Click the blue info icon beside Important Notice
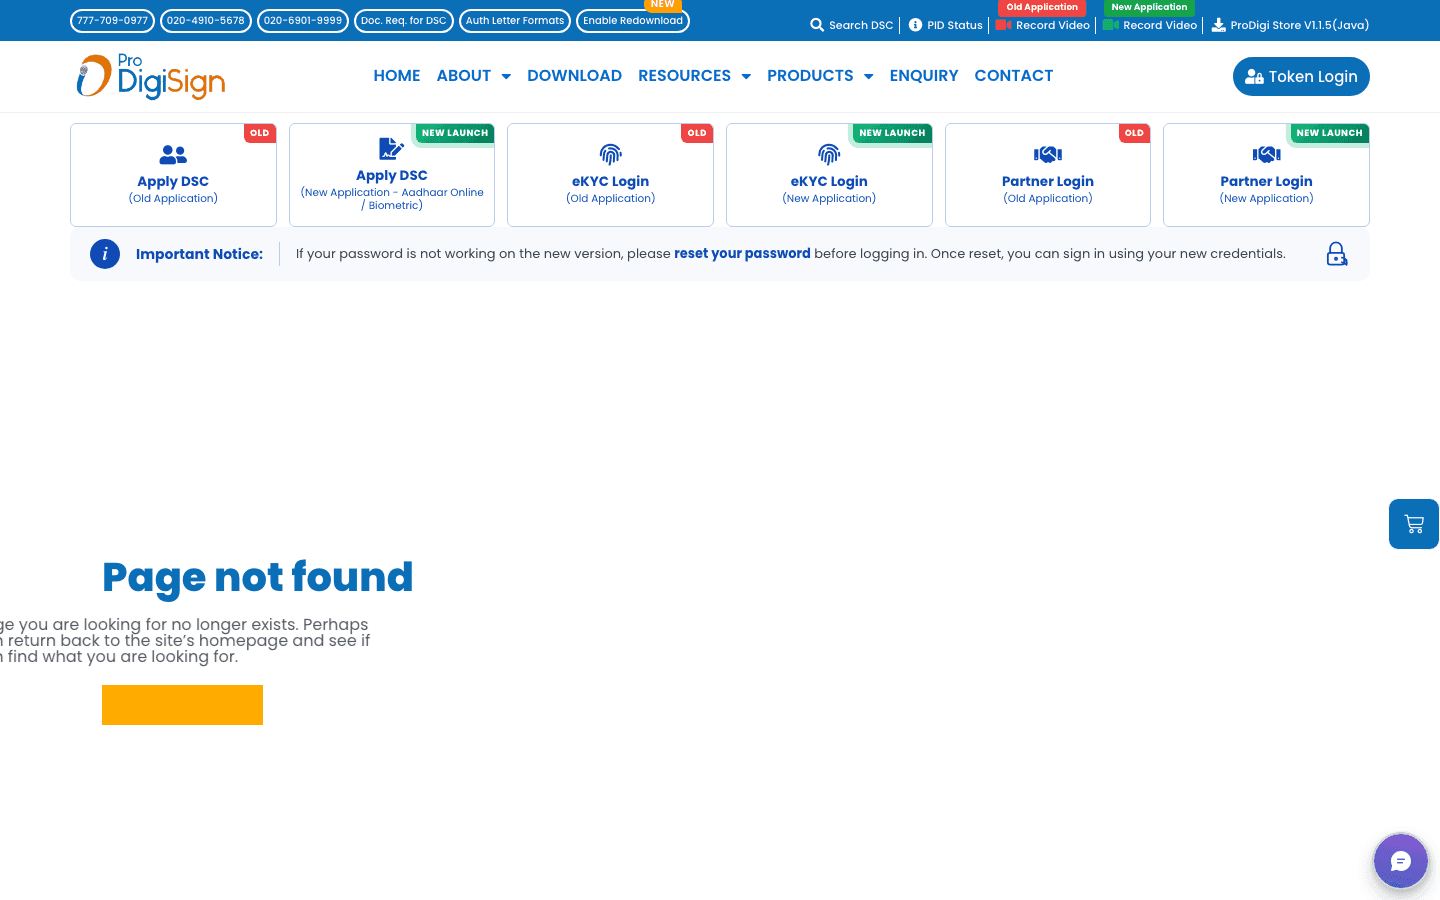Image resolution: width=1440 pixels, height=900 pixels. [x=105, y=254]
